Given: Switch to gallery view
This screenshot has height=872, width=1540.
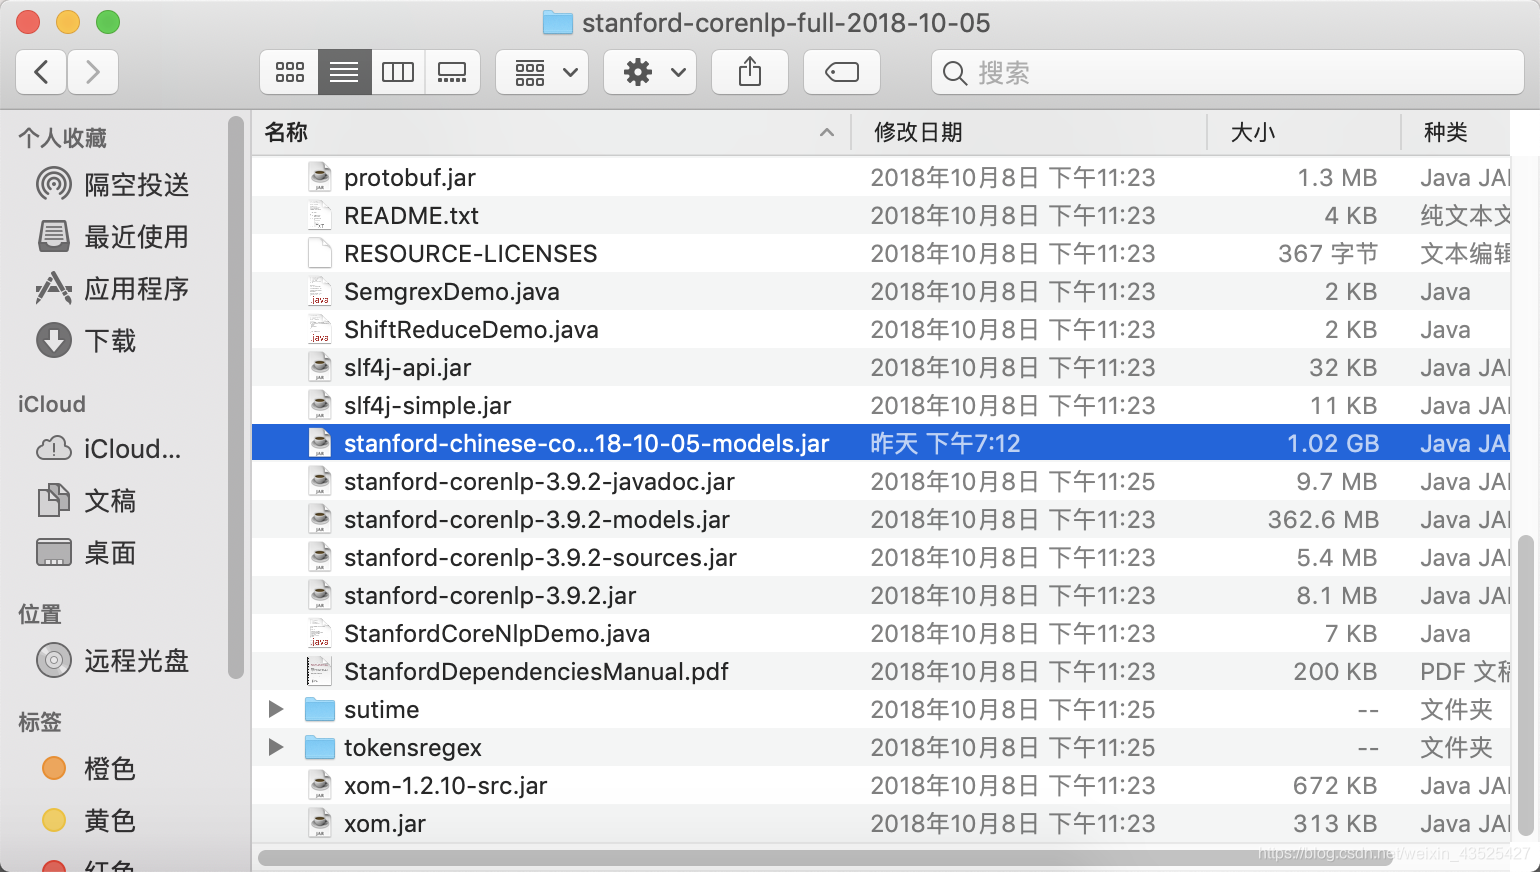Looking at the screenshot, I should (452, 72).
